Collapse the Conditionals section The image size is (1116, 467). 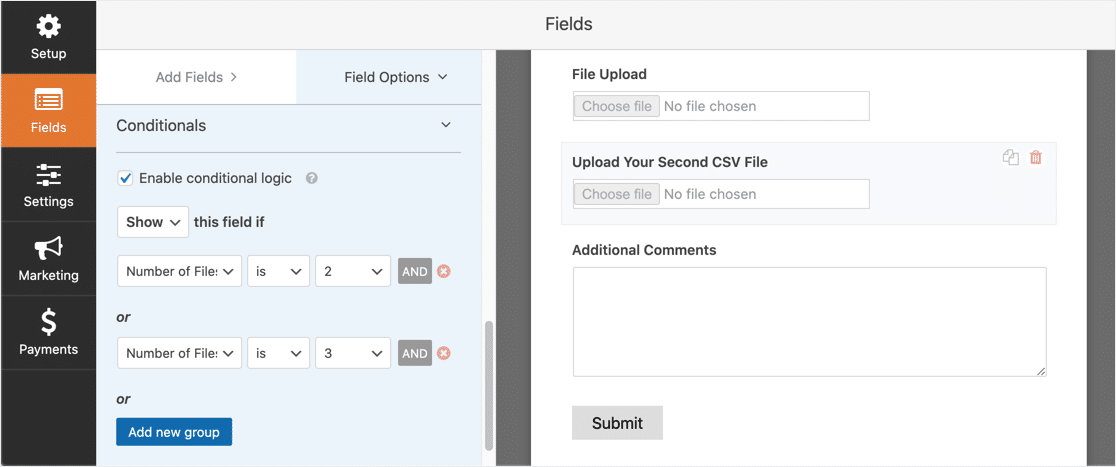click(446, 125)
